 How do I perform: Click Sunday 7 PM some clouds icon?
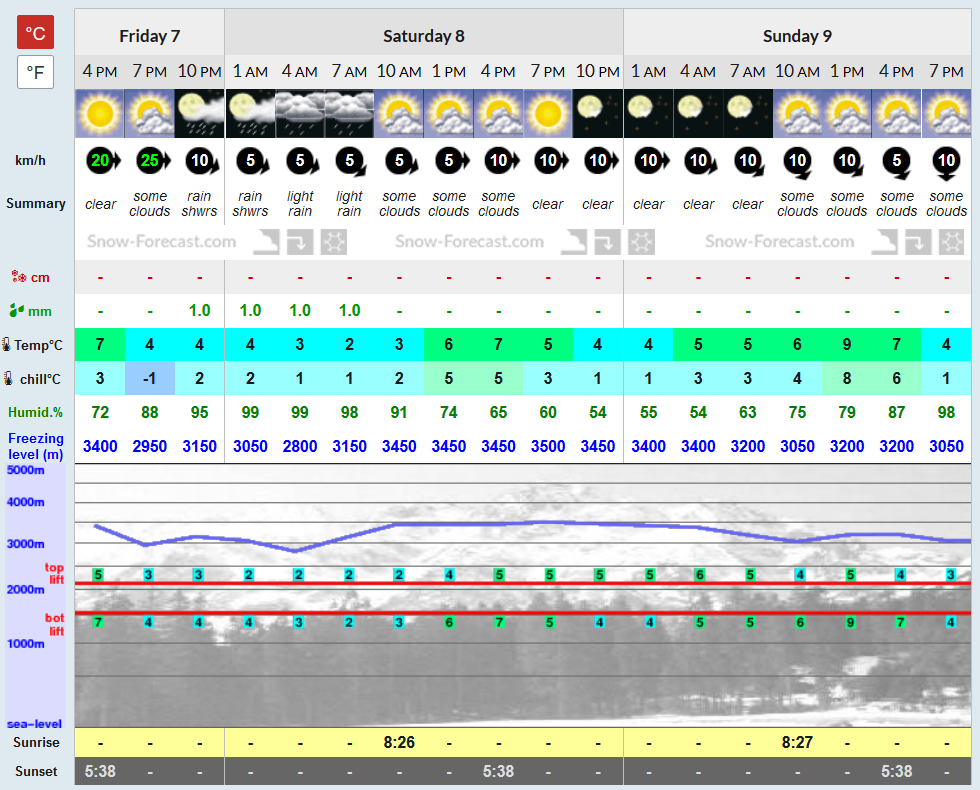click(946, 113)
